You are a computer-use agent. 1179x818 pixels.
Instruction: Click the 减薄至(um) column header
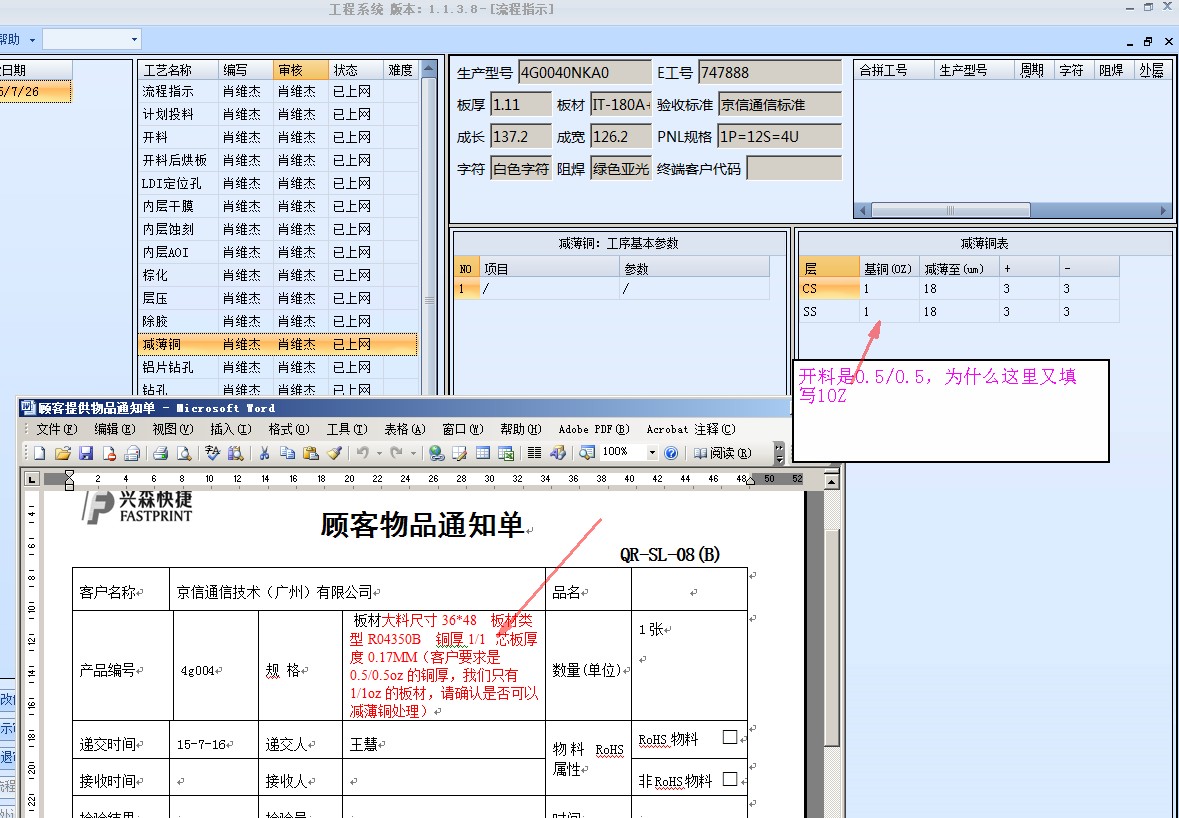(959, 268)
